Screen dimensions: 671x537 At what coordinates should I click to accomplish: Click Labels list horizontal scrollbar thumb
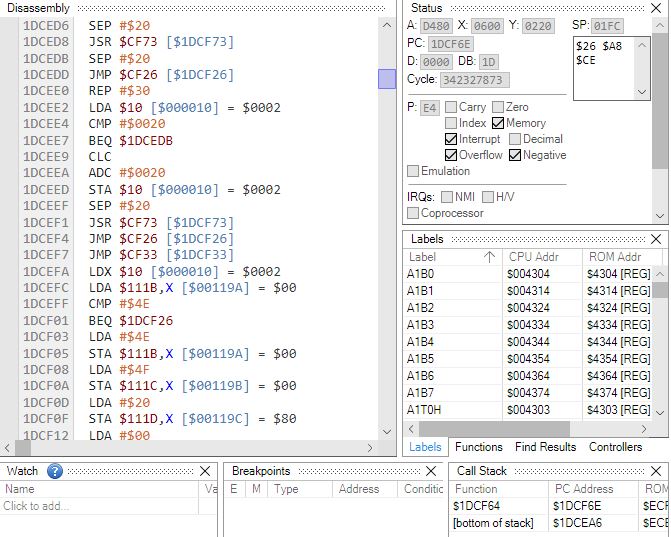point(494,429)
